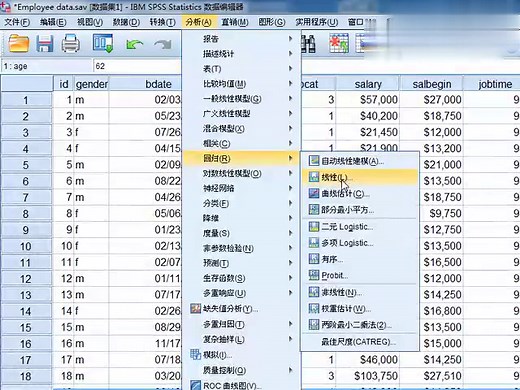Open the 图形(G) menu
This screenshot has height=390, width=520.
tap(272, 22)
